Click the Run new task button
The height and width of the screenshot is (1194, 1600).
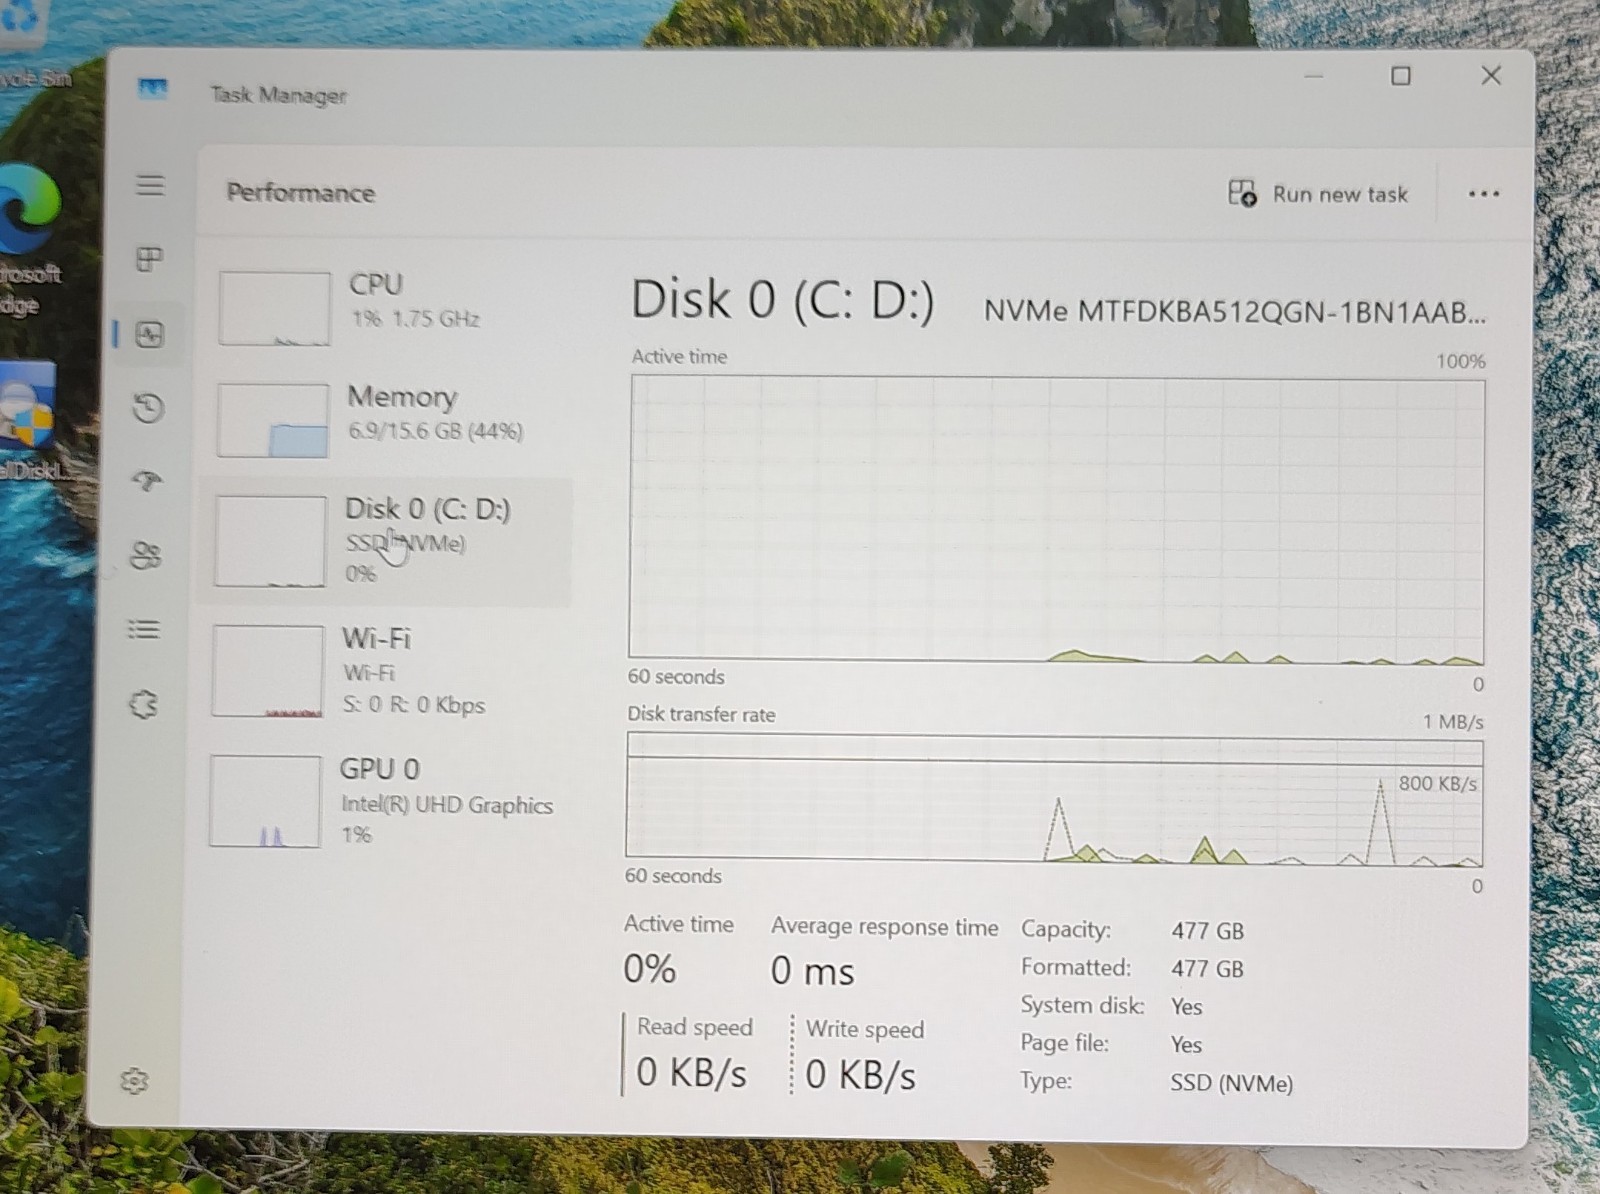pos(1318,193)
